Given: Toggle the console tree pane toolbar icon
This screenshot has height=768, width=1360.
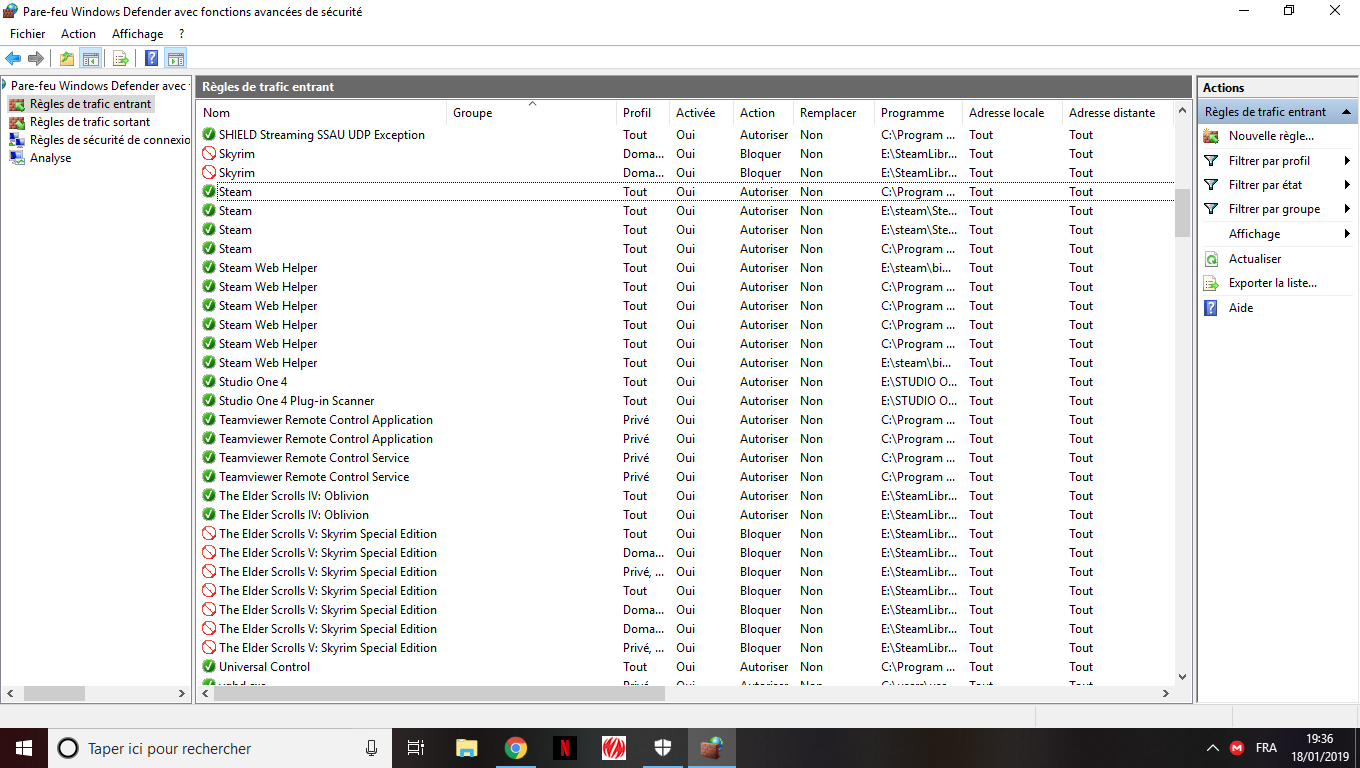Looking at the screenshot, I should (x=91, y=58).
